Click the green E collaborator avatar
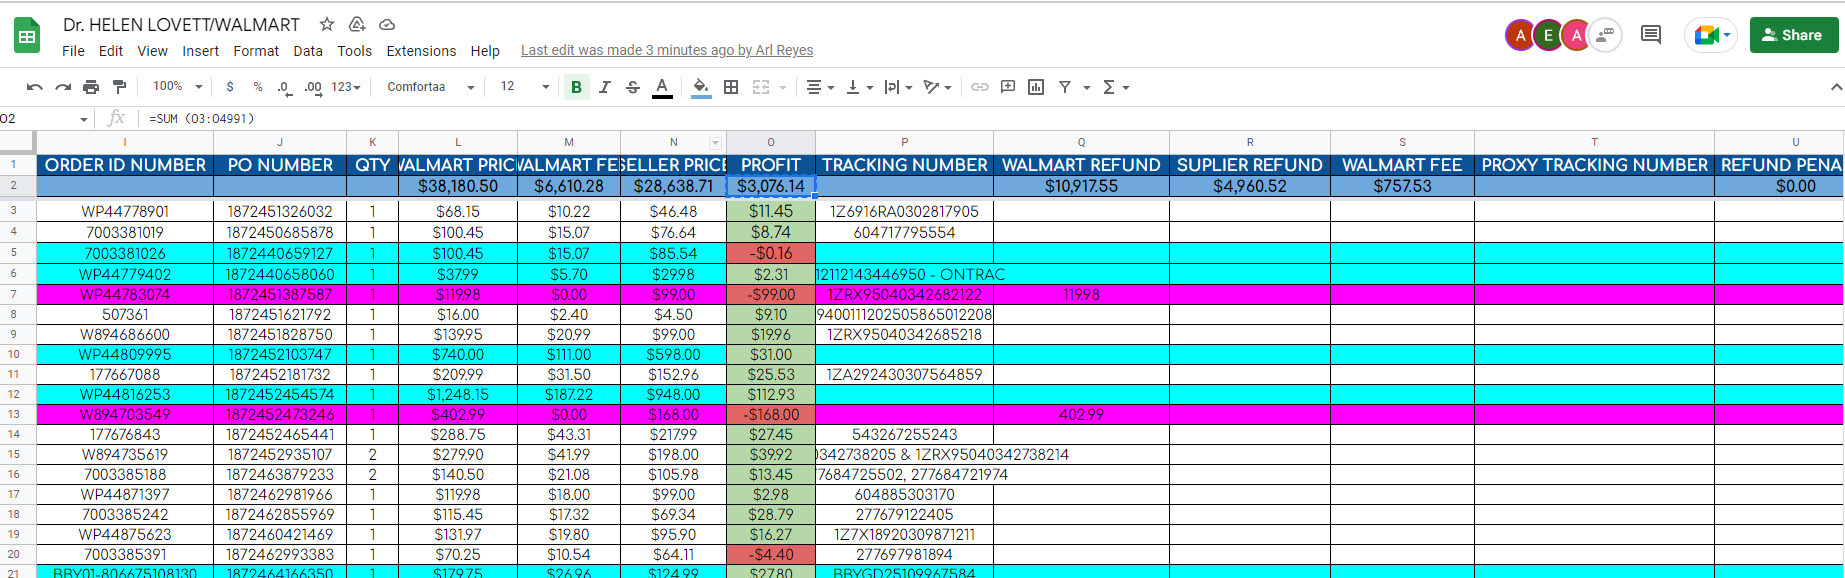The height and width of the screenshot is (578, 1845). pos(1548,35)
